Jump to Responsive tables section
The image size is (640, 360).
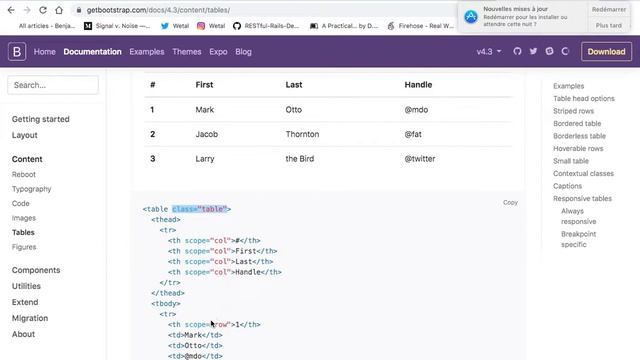click(x=582, y=198)
